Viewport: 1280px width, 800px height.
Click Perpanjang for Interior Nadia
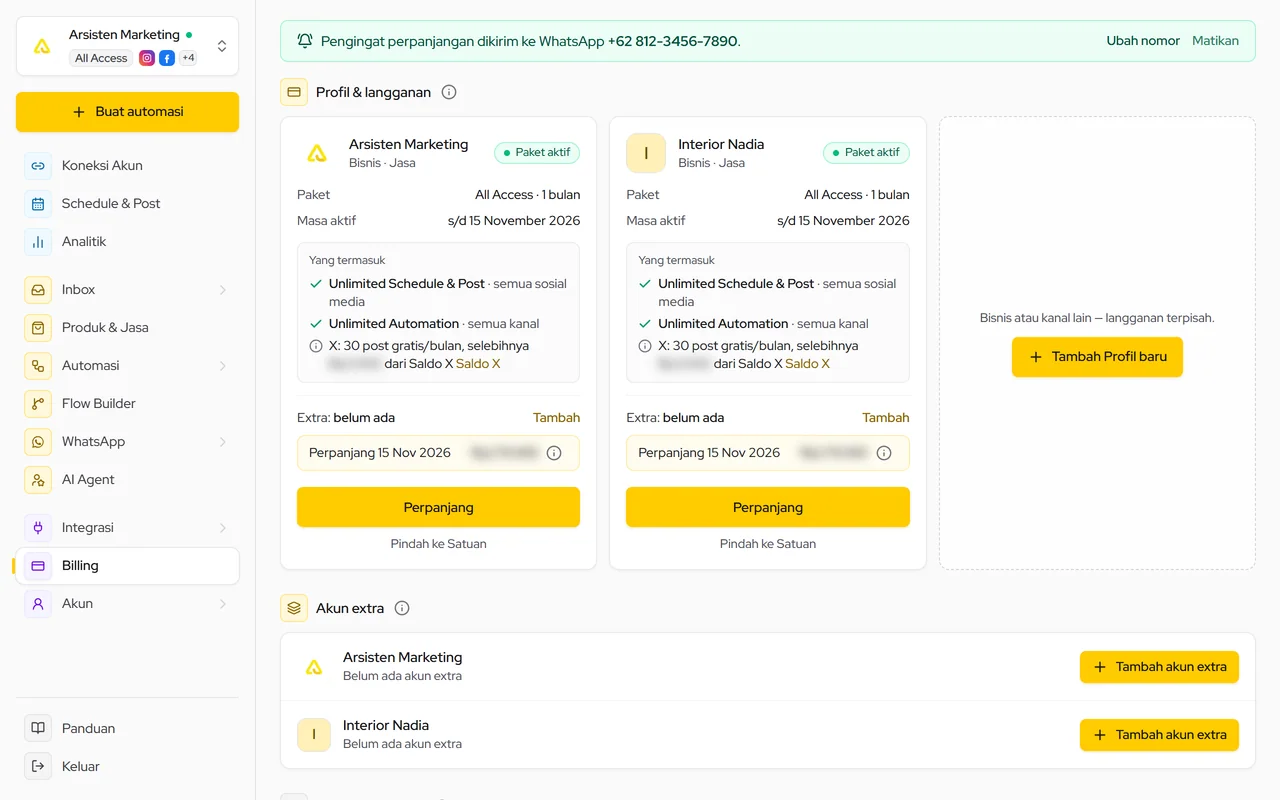click(x=768, y=507)
